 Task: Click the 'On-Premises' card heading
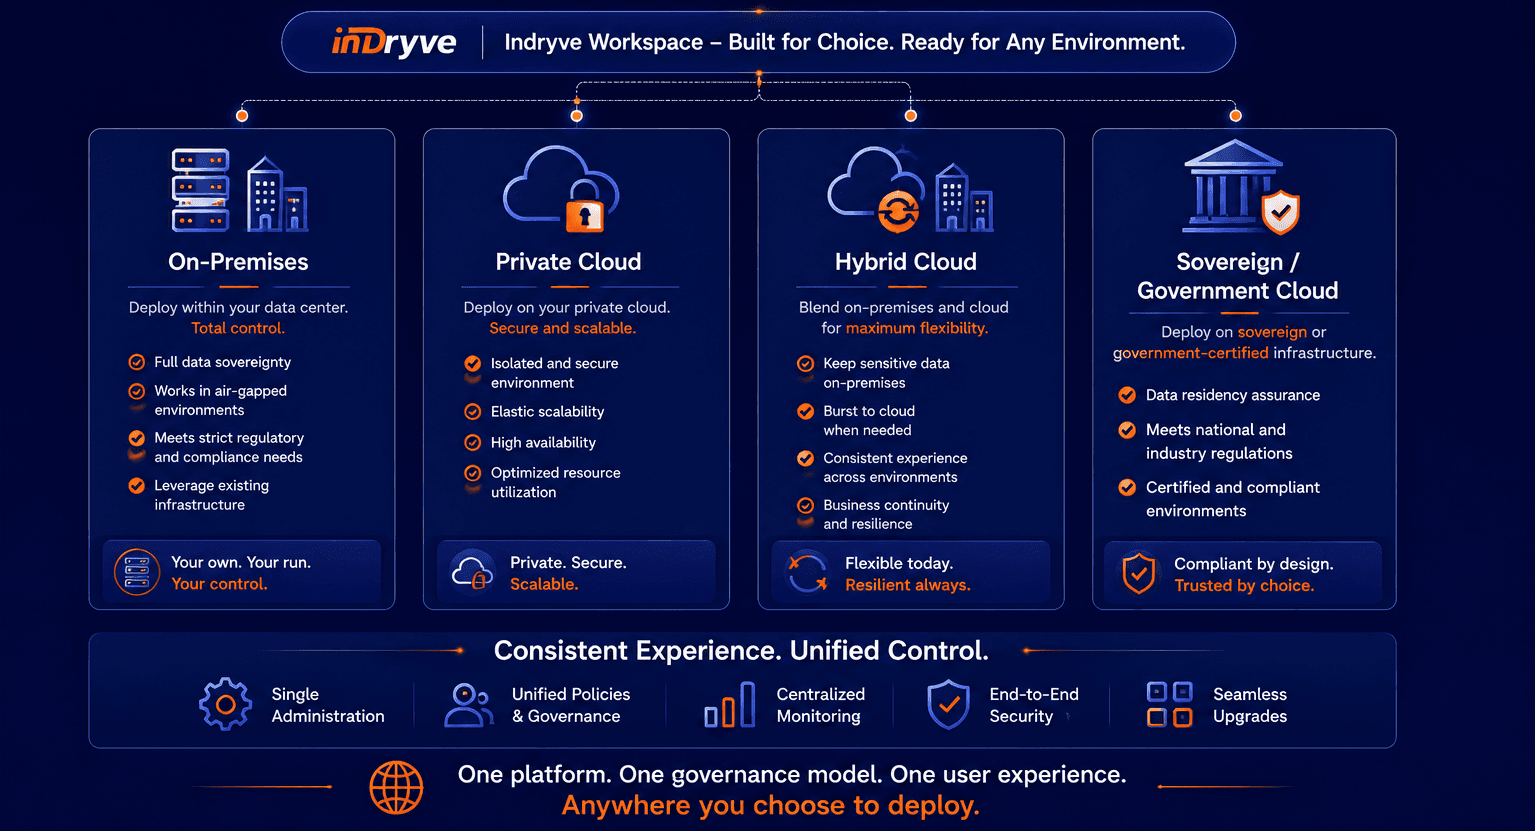tap(238, 262)
